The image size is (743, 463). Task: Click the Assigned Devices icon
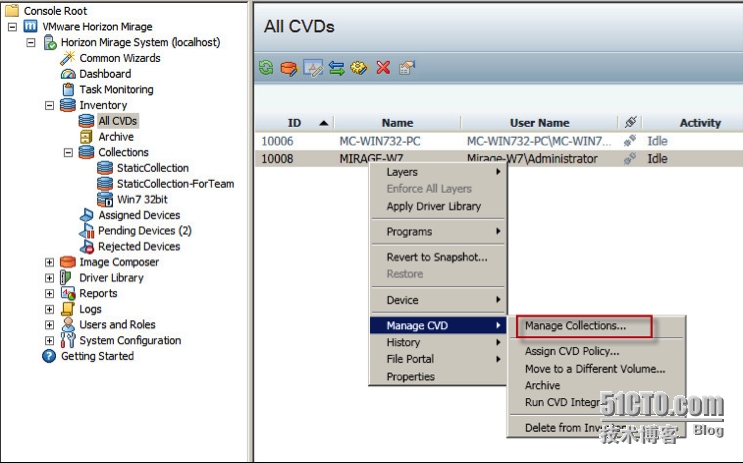(87, 215)
